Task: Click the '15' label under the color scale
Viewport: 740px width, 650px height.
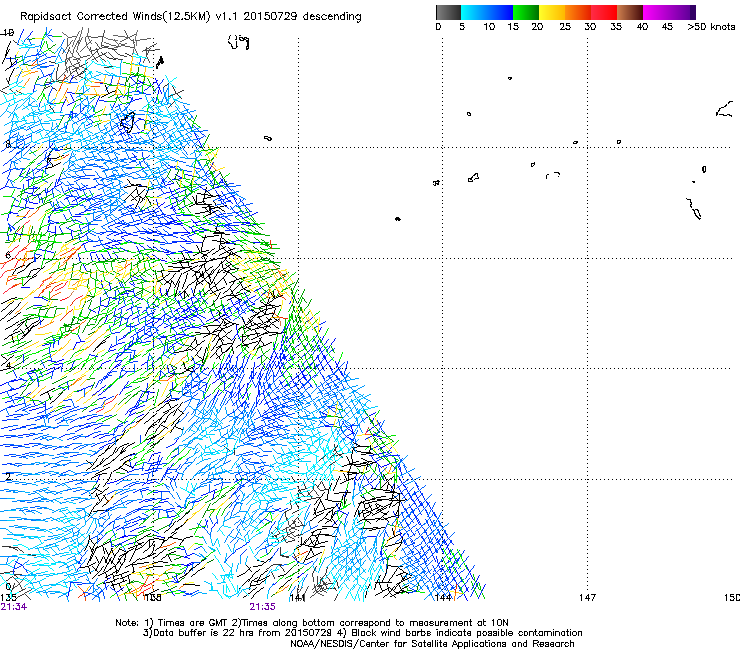Action: pos(513,27)
